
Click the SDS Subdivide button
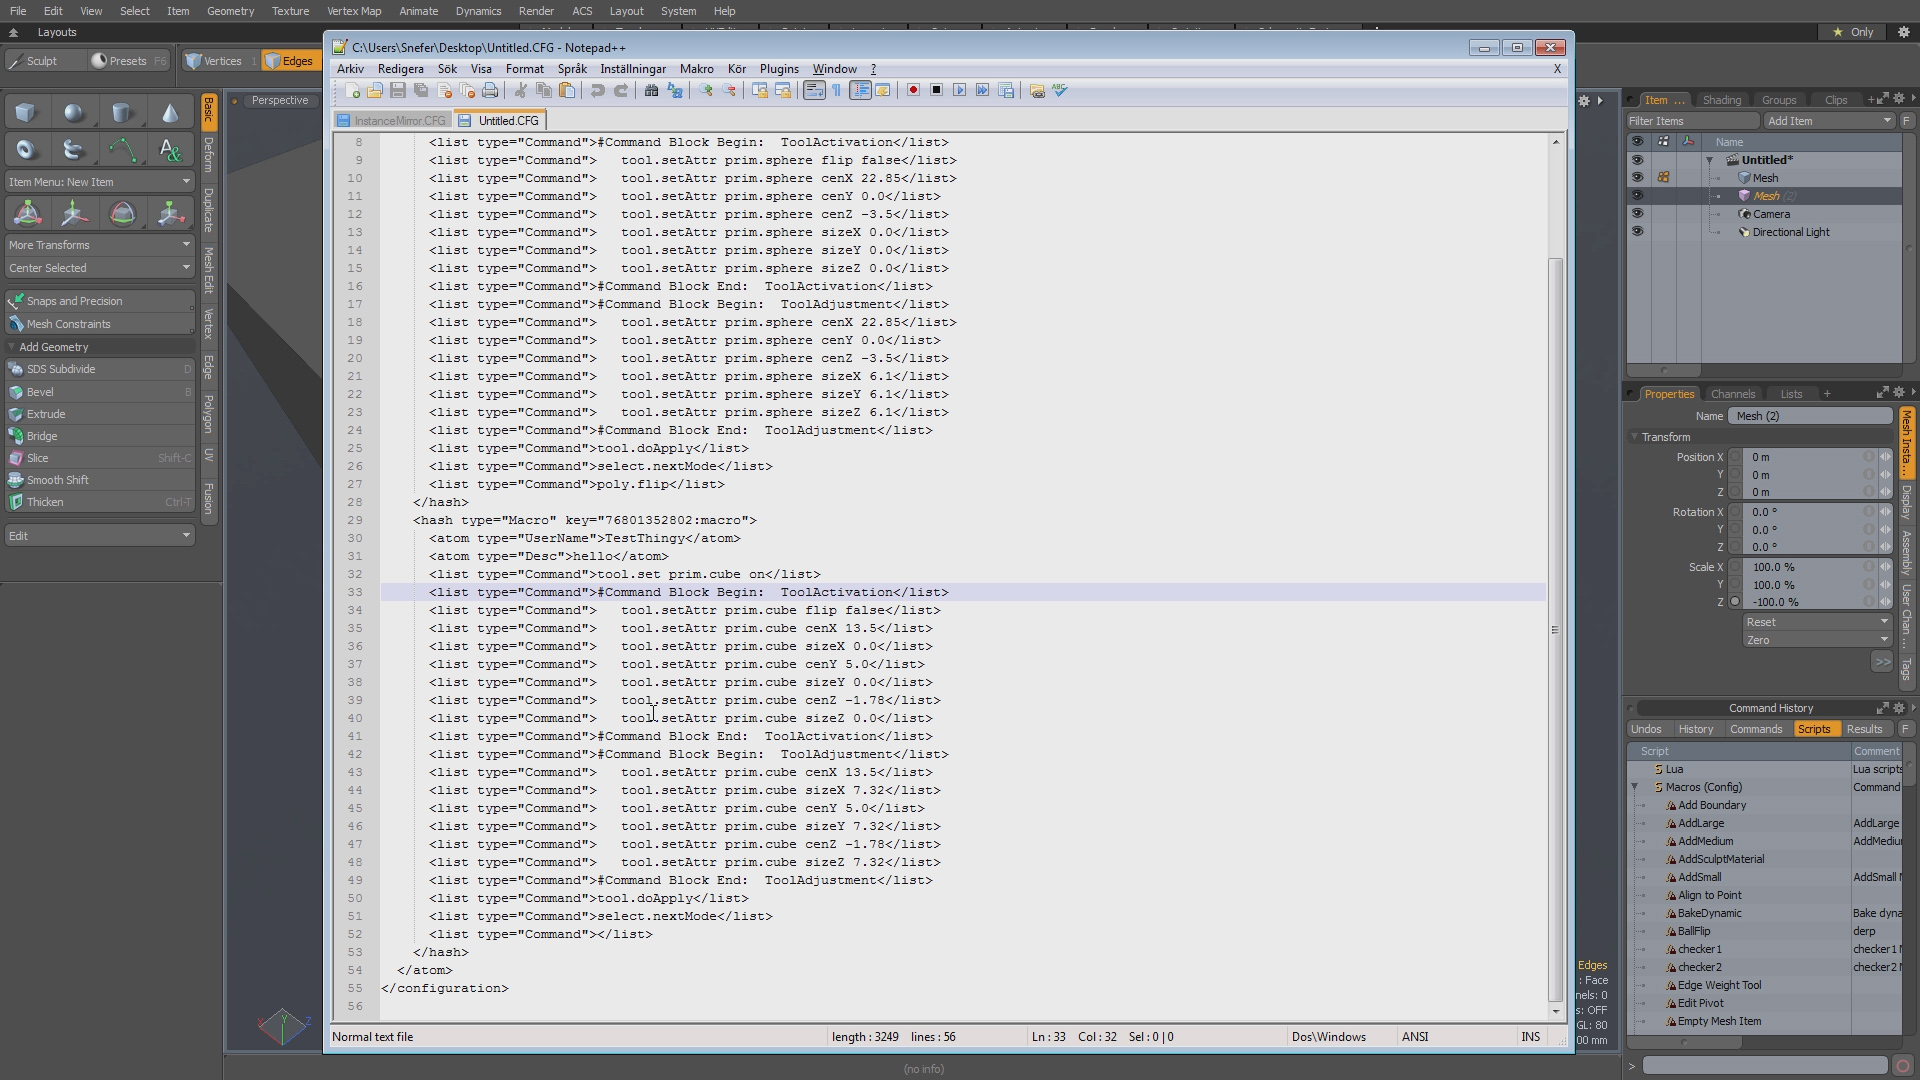tap(62, 369)
